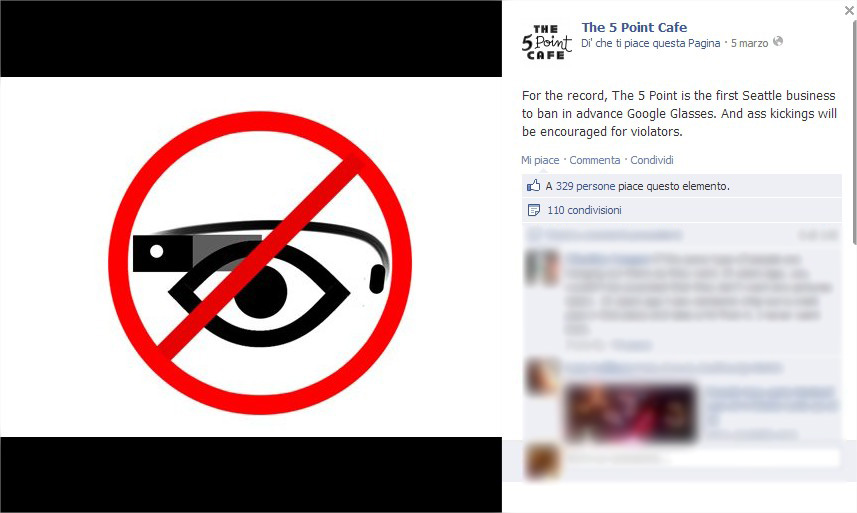
Task: Click The 5 Point Cafe logo avatar
Action: tap(546, 42)
